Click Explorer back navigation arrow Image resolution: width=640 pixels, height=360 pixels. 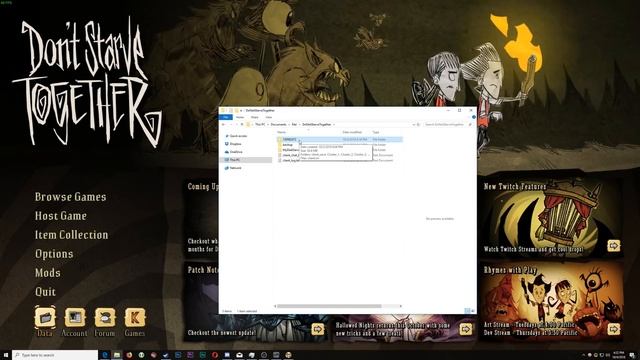[x=224, y=124]
